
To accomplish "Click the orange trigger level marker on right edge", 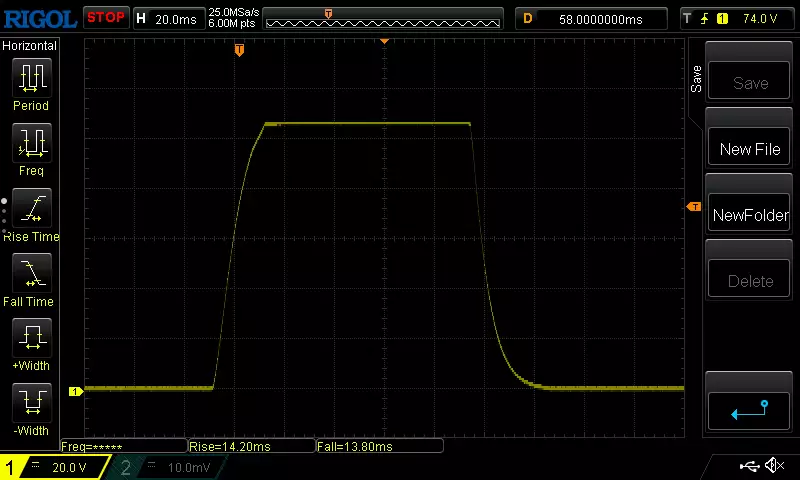I will (x=694, y=207).
